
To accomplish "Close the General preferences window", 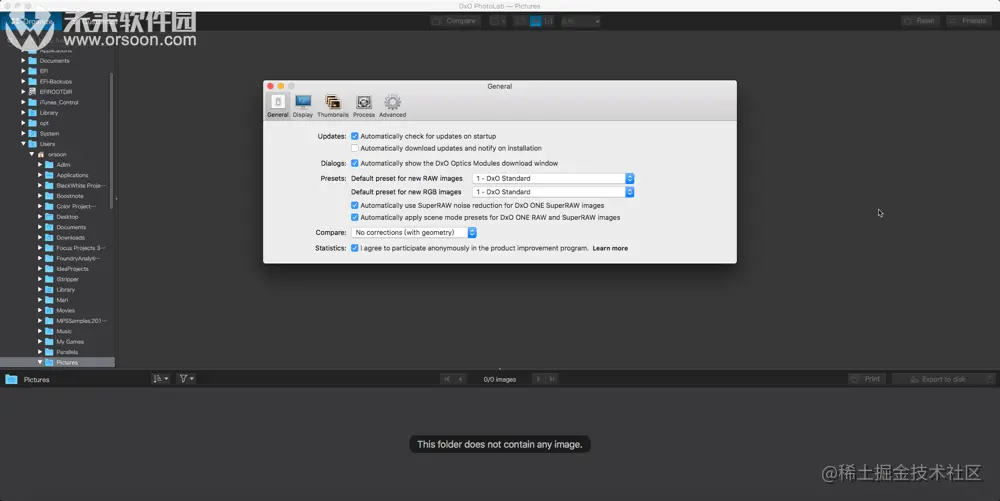I will pos(270,86).
